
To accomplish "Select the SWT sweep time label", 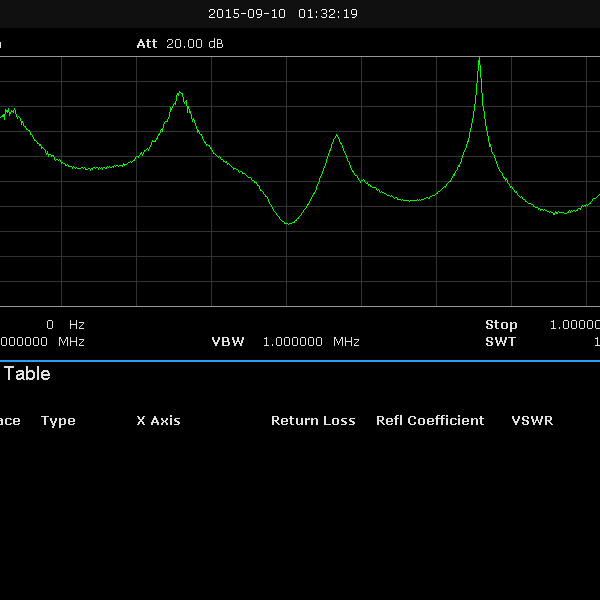I will (x=499, y=342).
